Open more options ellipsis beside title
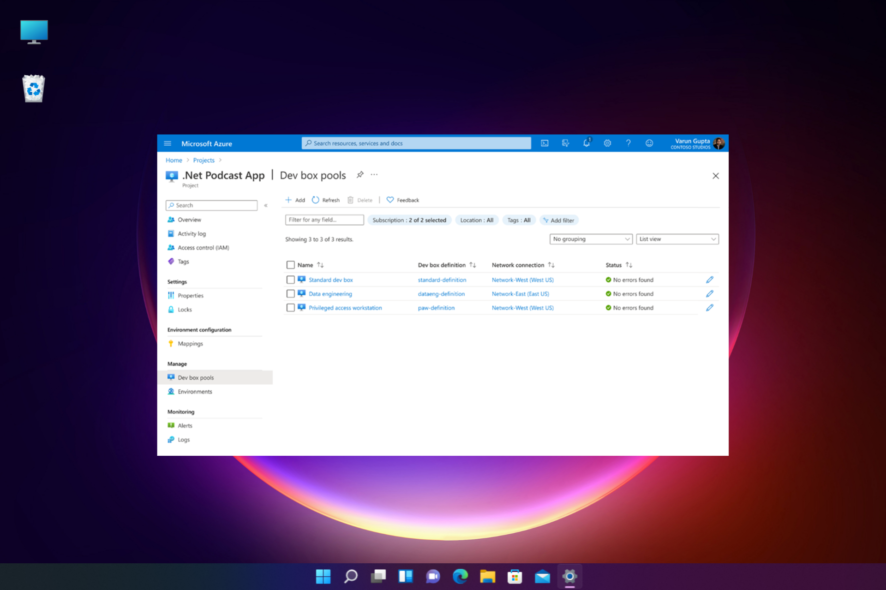This screenshot has width=886, height=590. click(374, 175)
